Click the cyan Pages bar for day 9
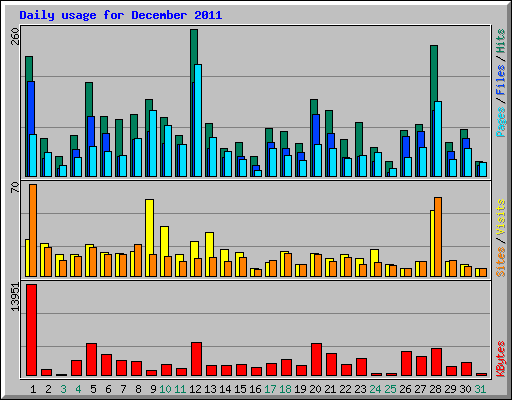Viewport: 512px width, 400px height. pos(153,143)
